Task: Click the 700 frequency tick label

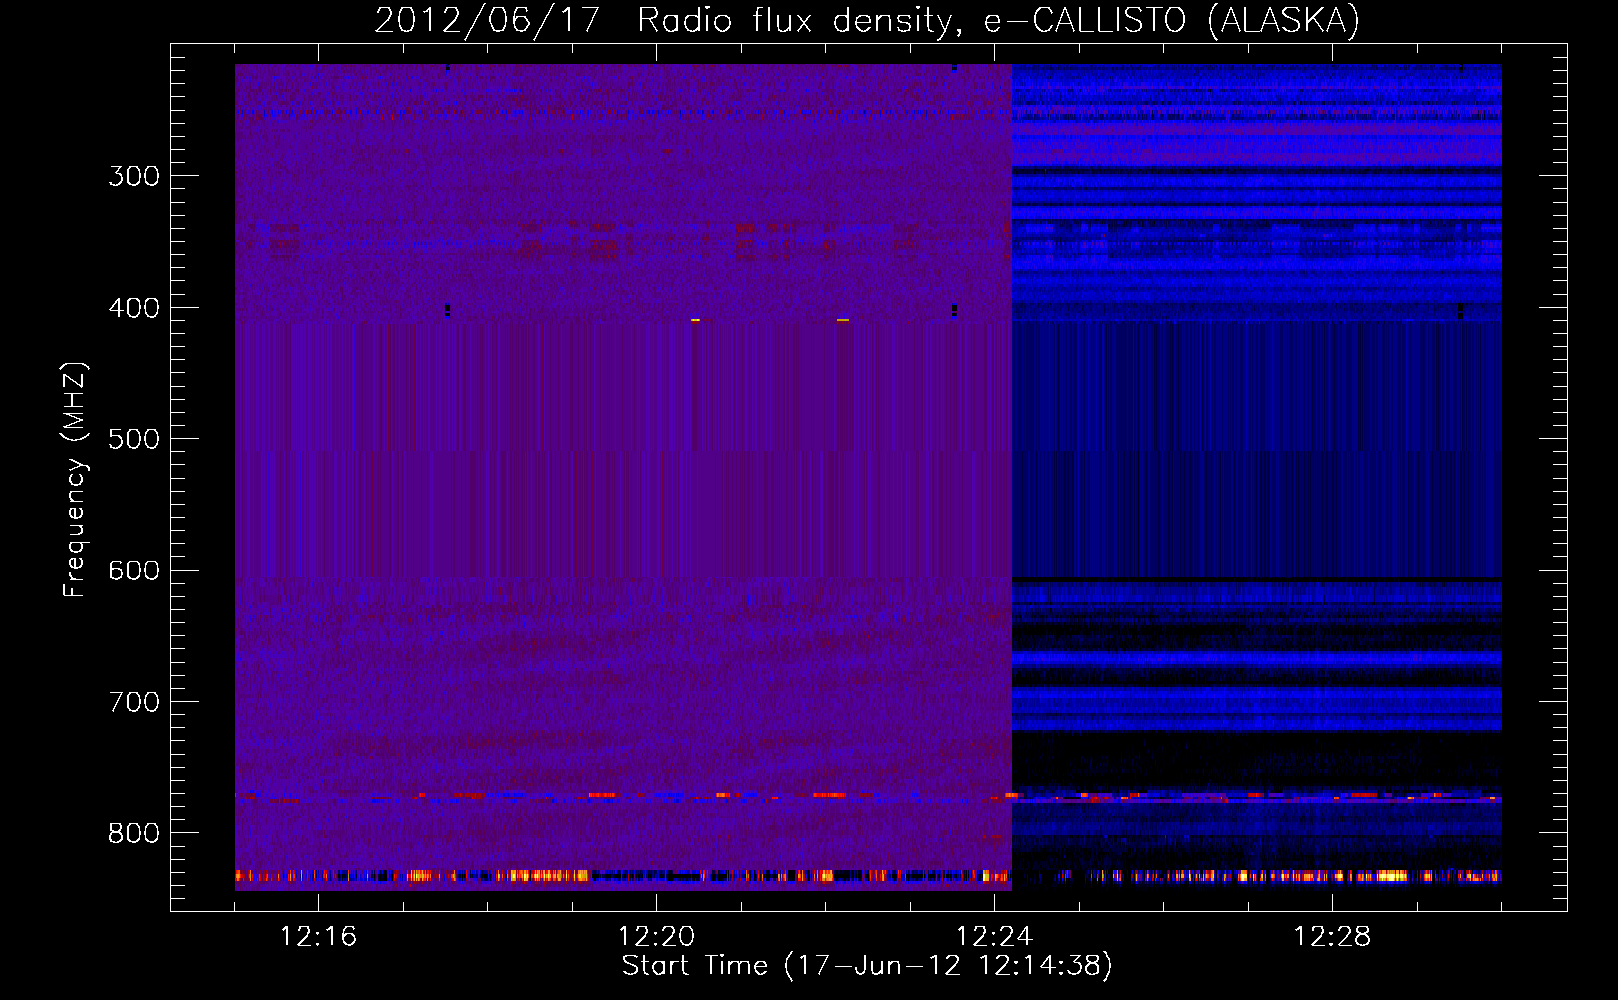Action: coord(134,702)
